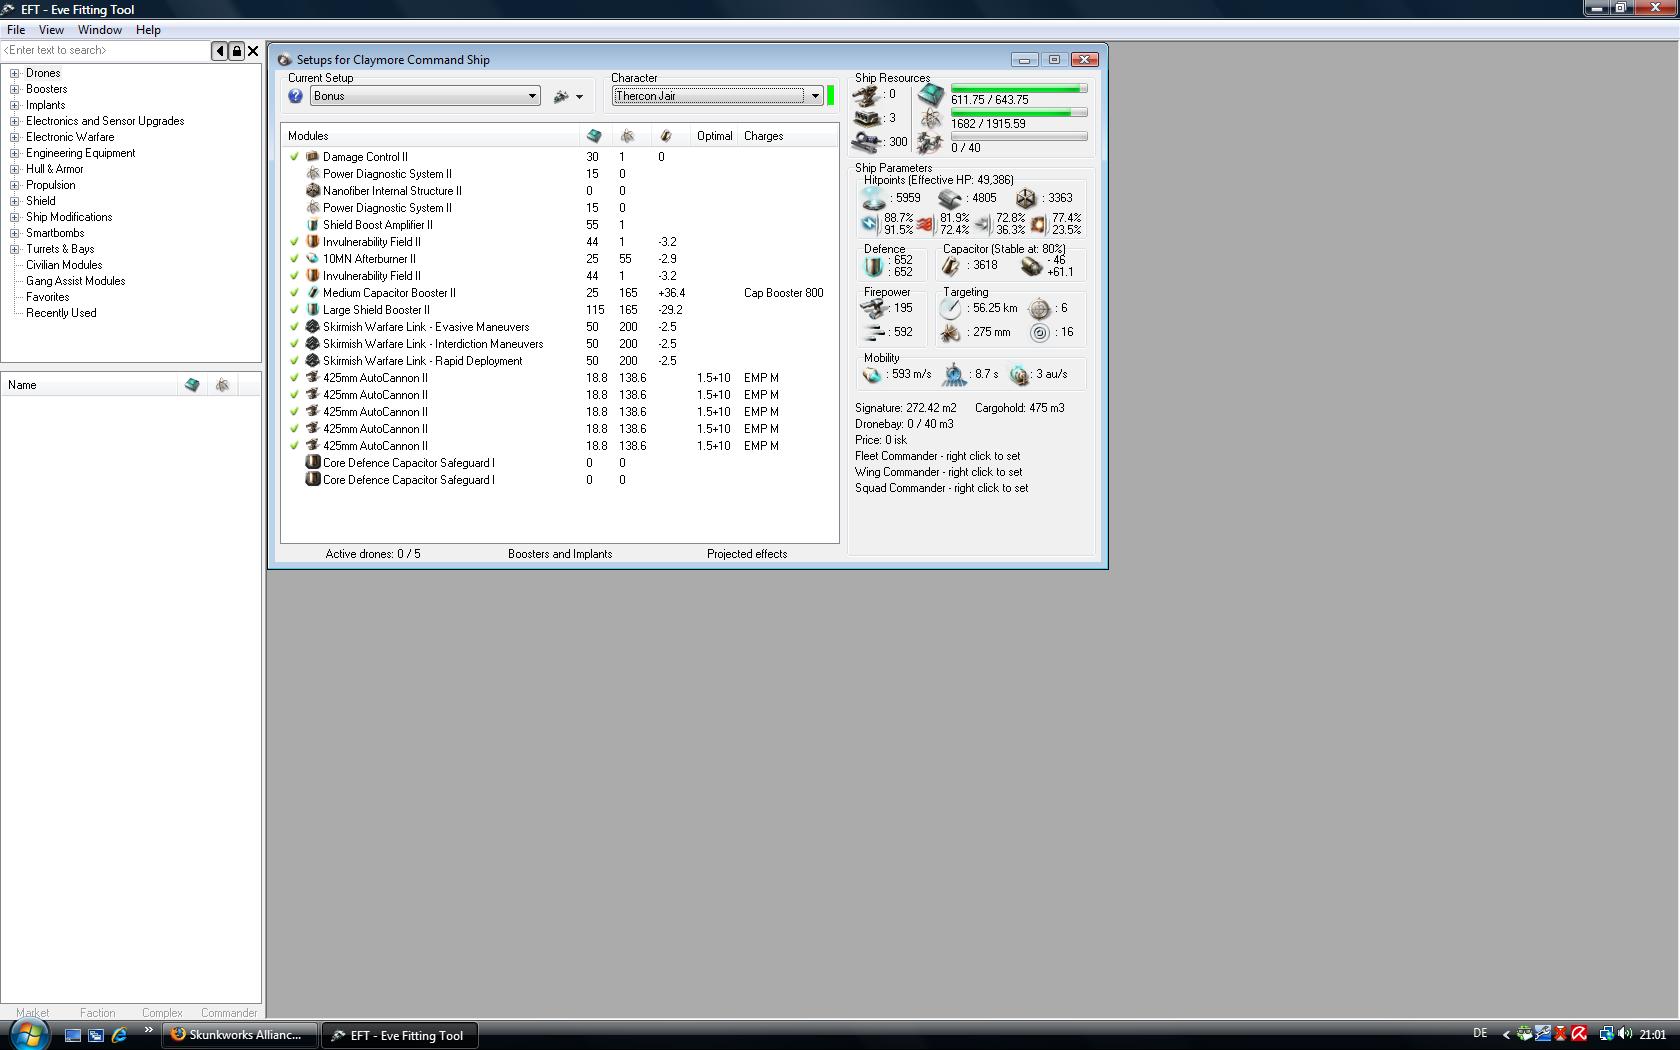Click the help icon beside Current Setup
This screenshot has width=1680, height=1050.
(x=295, y=96)
